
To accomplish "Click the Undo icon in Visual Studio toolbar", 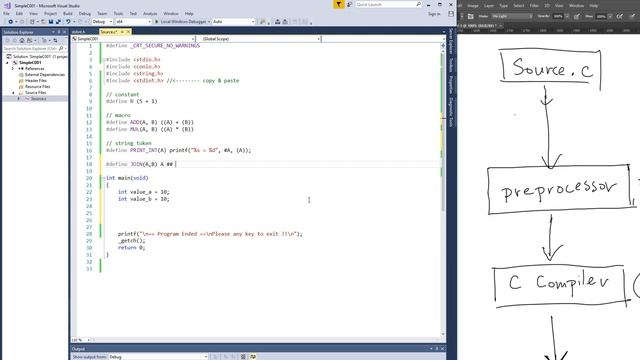I will [68, 22].
